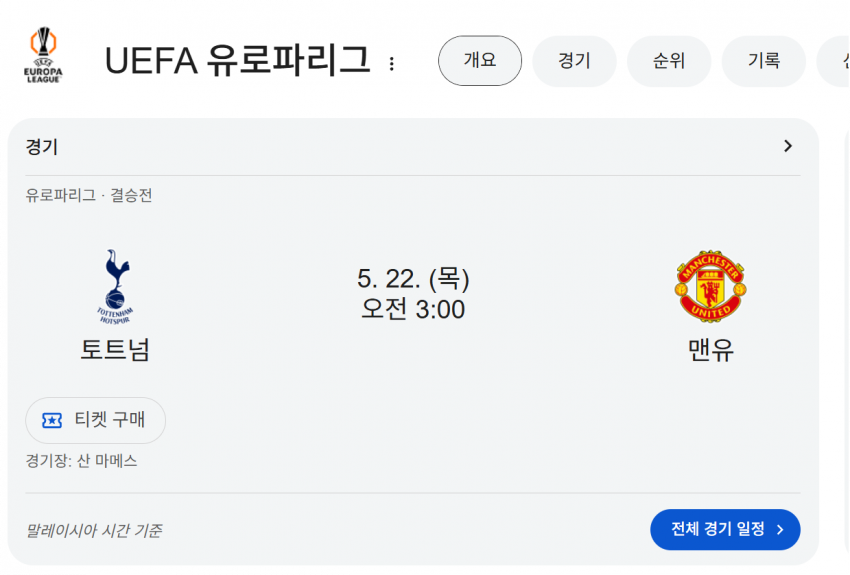This screenshot has height=575, width=850.
Task: Click the Manchester United crest
Action: coord(710,286)
